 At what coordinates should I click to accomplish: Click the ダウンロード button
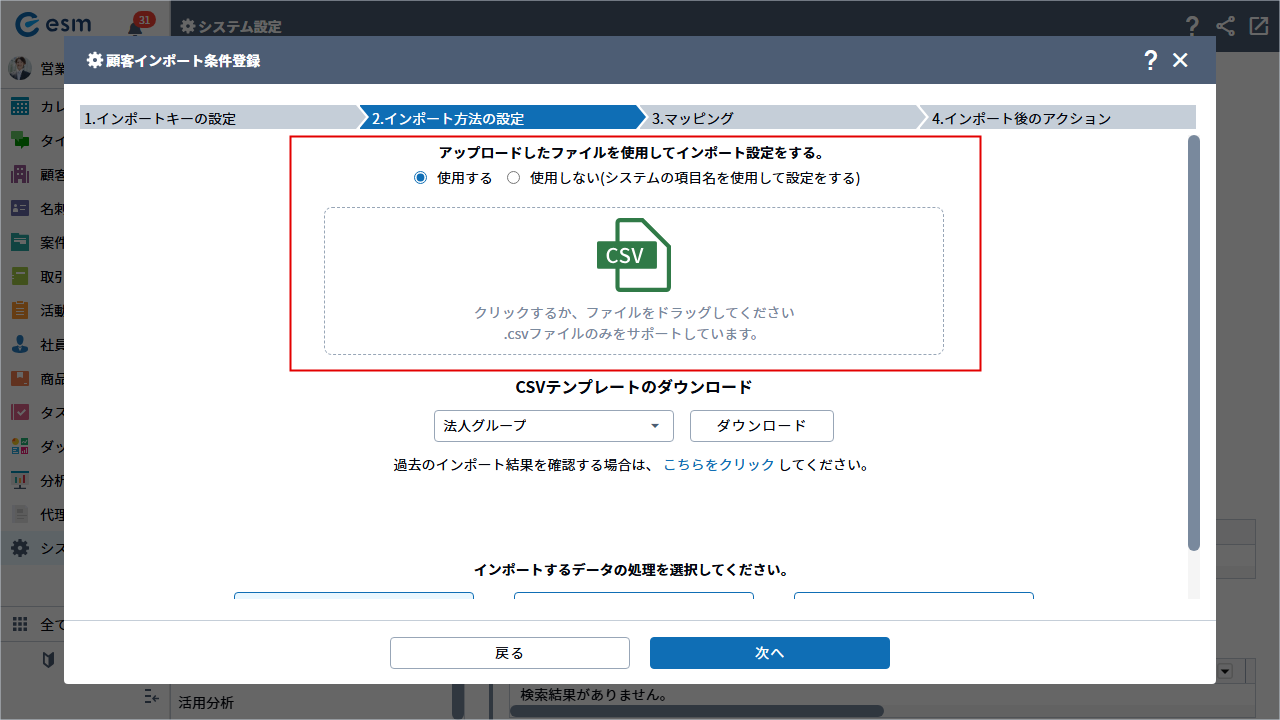[761, 426]
